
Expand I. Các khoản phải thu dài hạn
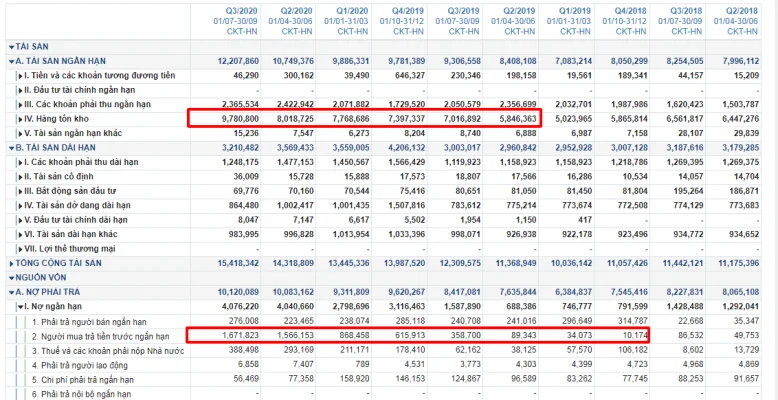pyautogui.click(x=20, y=162)
